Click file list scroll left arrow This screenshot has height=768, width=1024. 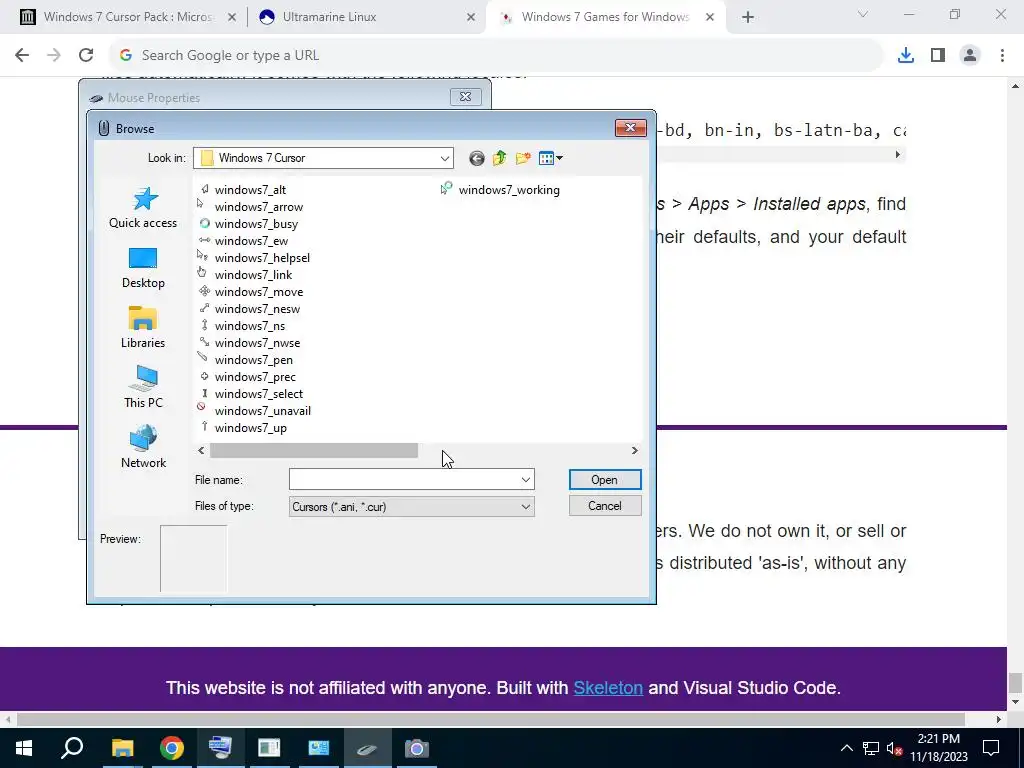pos(201,451)
